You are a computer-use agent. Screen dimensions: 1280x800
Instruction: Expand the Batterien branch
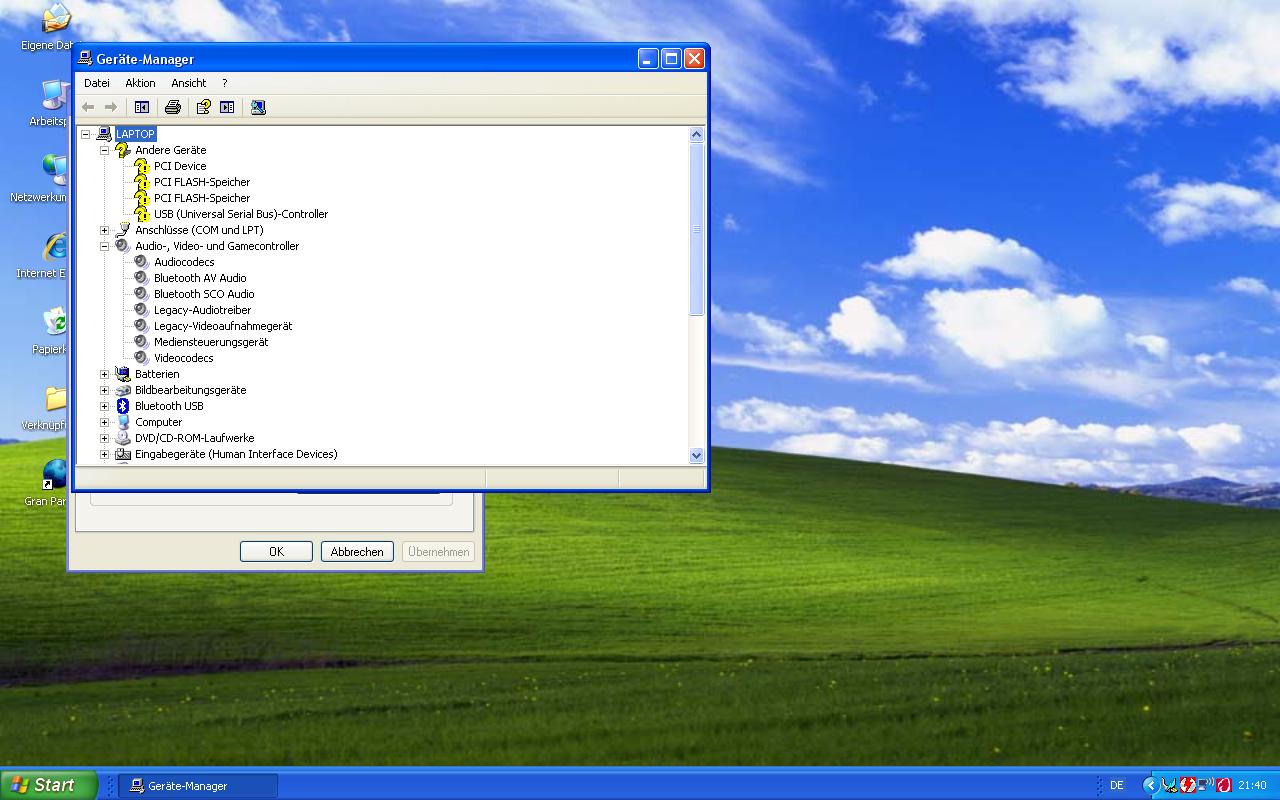[x=104, y=374]
